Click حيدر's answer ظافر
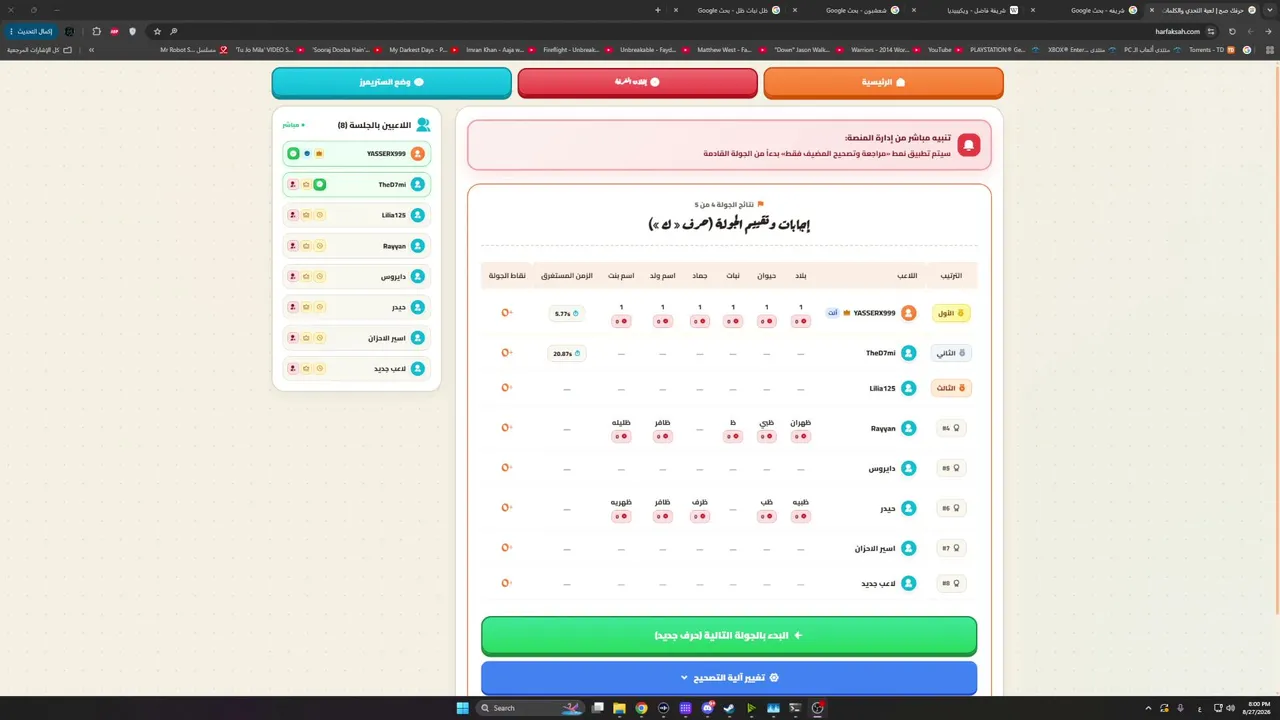Screen dimensions: 1280x720 662,502
